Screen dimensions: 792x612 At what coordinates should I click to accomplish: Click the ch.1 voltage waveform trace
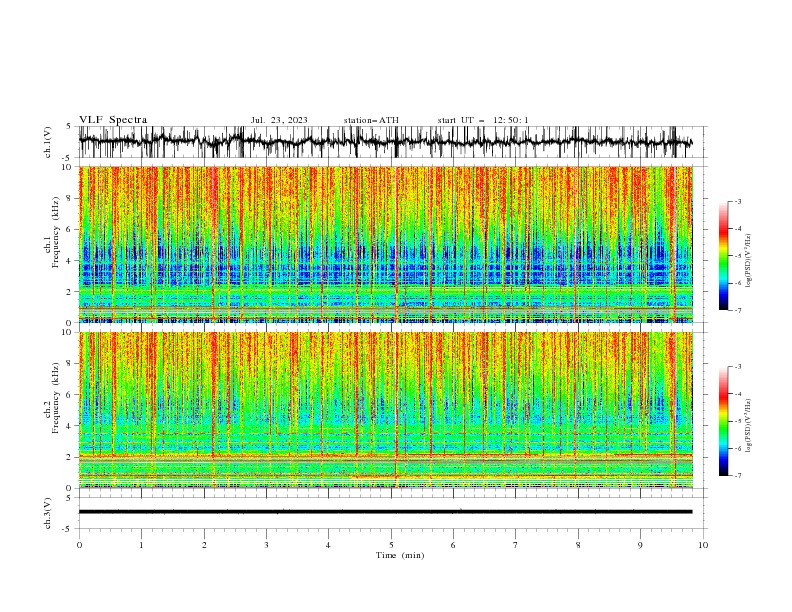(385, 142)
